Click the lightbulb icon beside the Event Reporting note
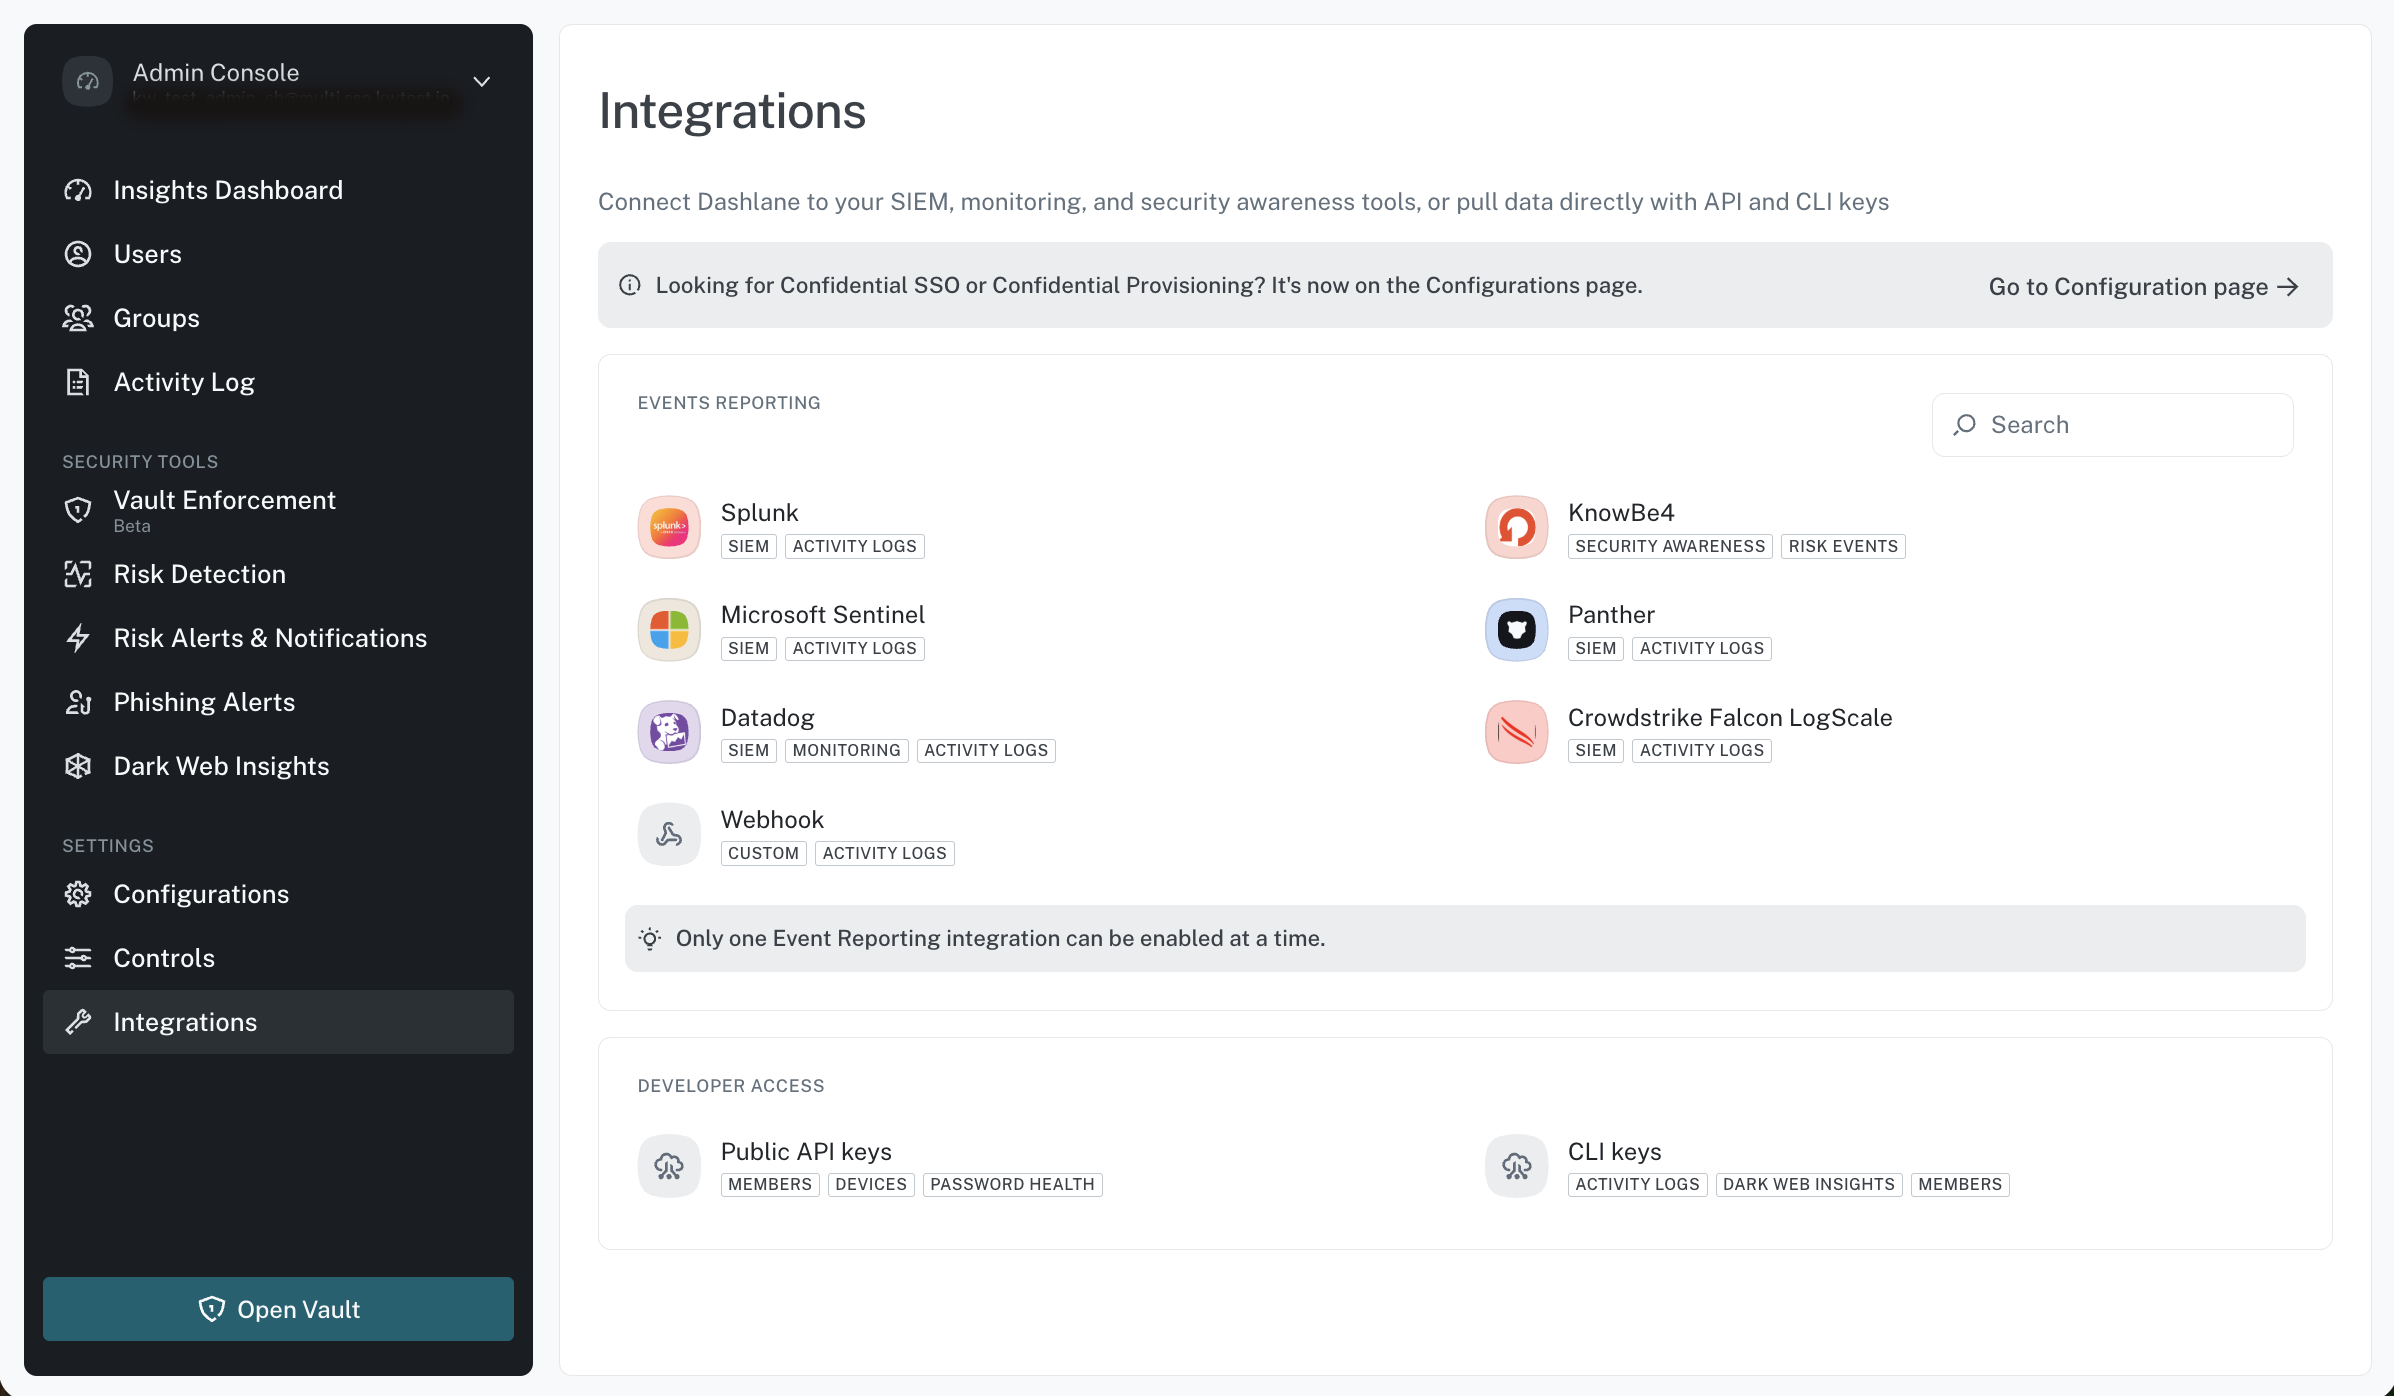The width and height of the screenshot is (2394, 1396). click(x=650, y=938)
